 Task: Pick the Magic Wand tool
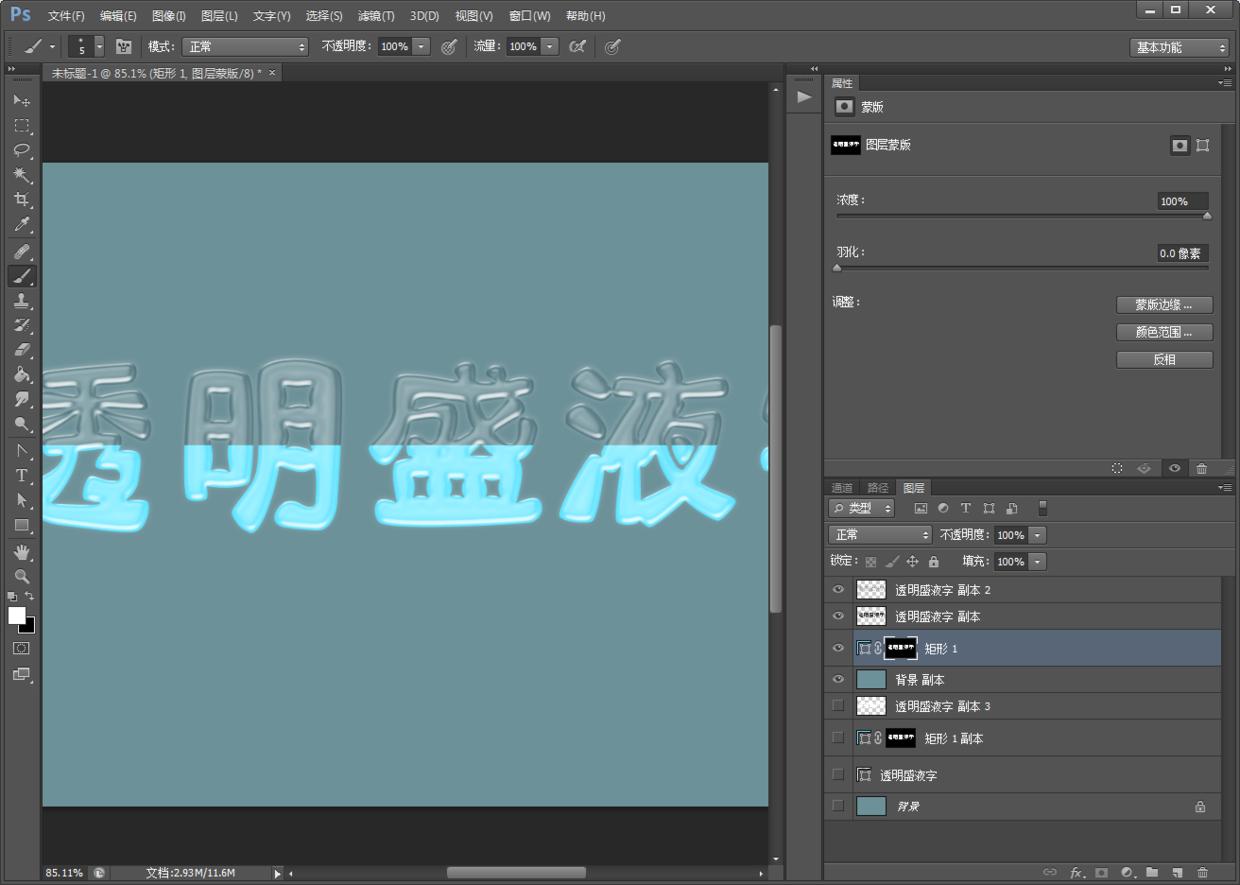[x=21, y=175]
